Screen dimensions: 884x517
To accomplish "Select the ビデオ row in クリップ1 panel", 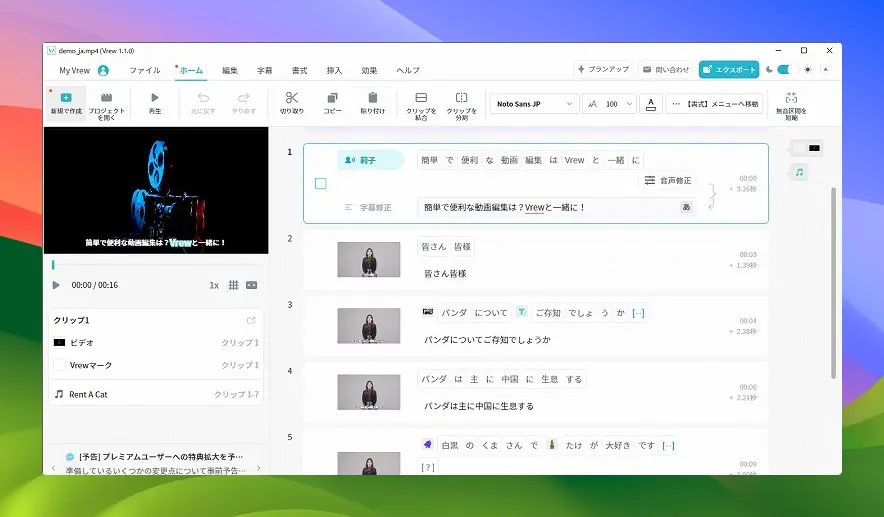I will 156,342.
